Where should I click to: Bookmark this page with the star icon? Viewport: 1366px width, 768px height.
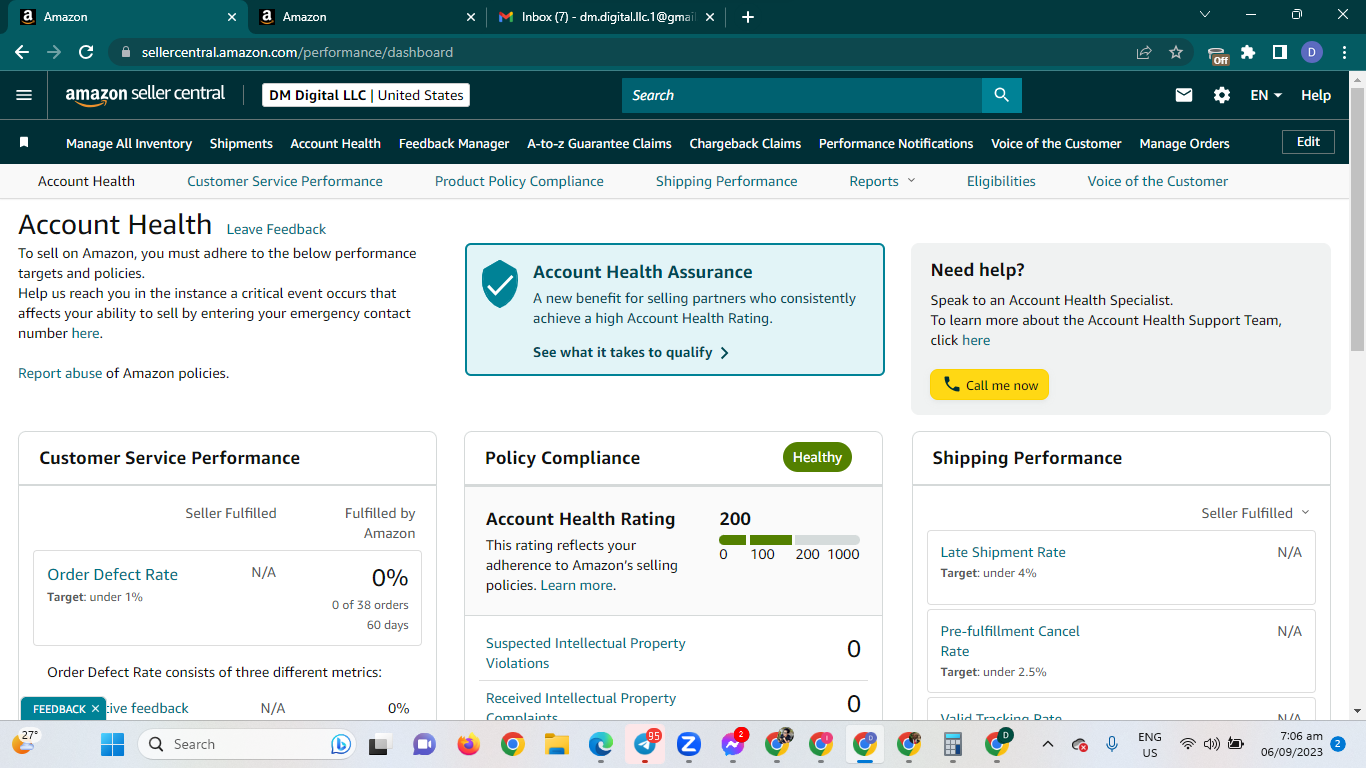click(1176, 52)
